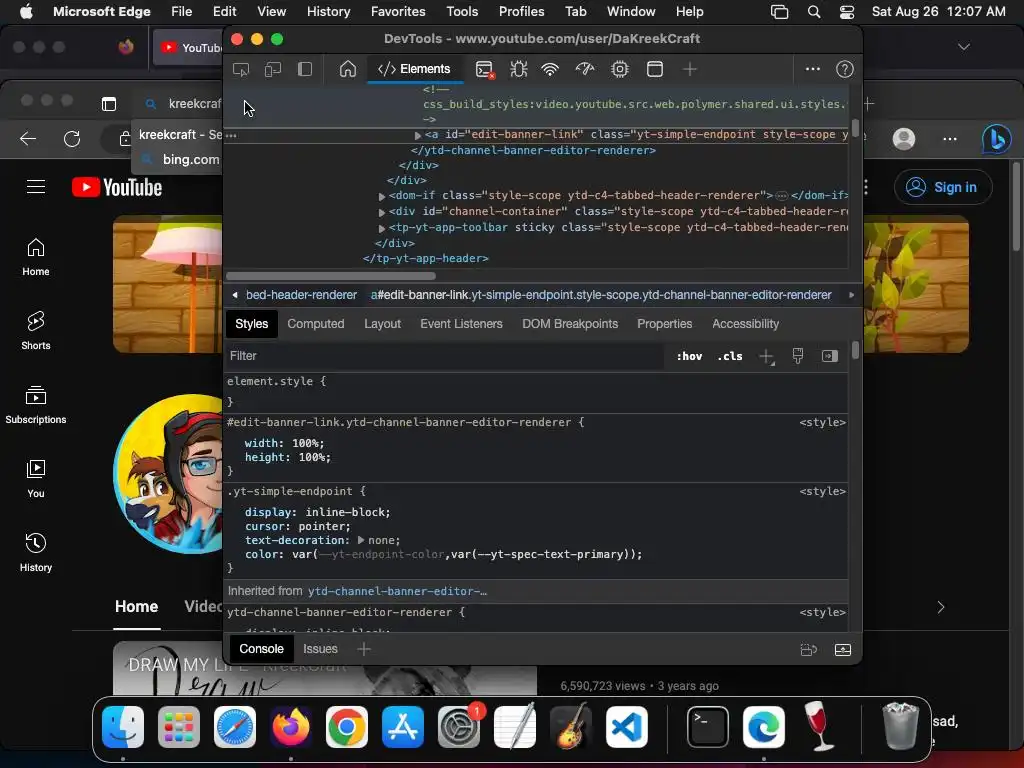The height and width of the screenshot is (768, 1024).
Task: Toggle device emulation icon in DevTools
Action: 272,69
